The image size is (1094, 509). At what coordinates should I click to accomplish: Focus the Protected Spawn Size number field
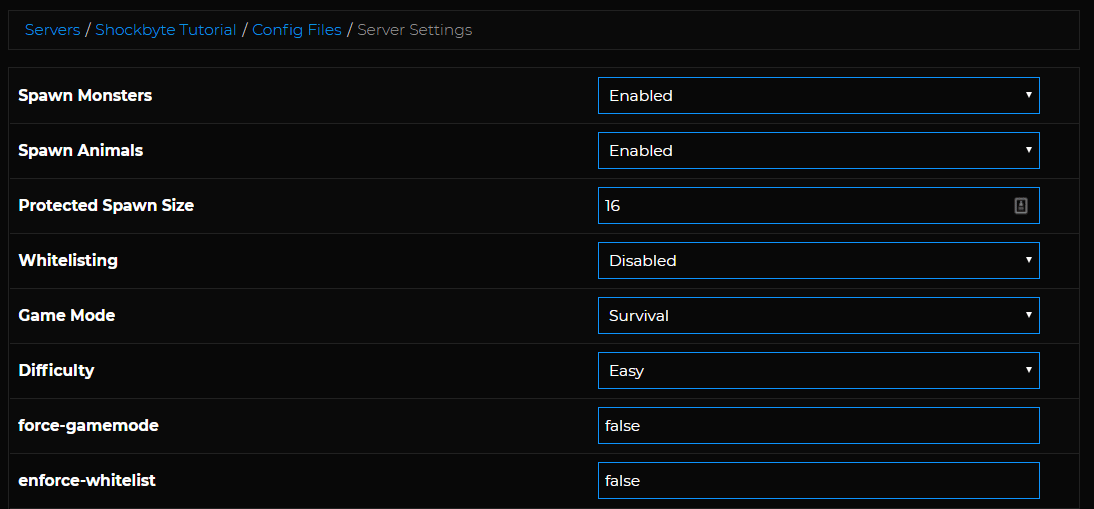[800, 206]
